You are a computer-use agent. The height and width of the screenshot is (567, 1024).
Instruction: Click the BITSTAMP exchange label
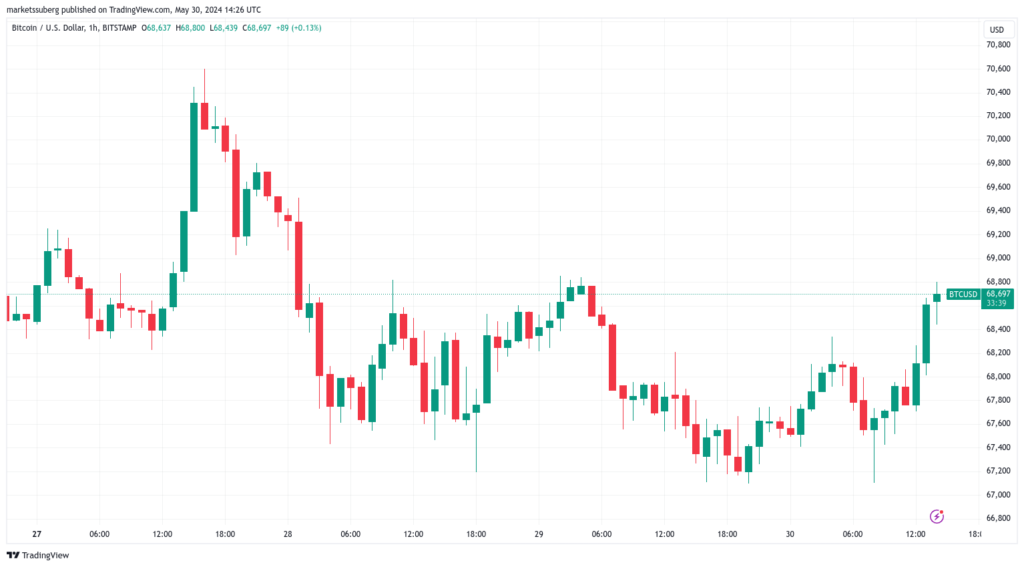(119, 28)
